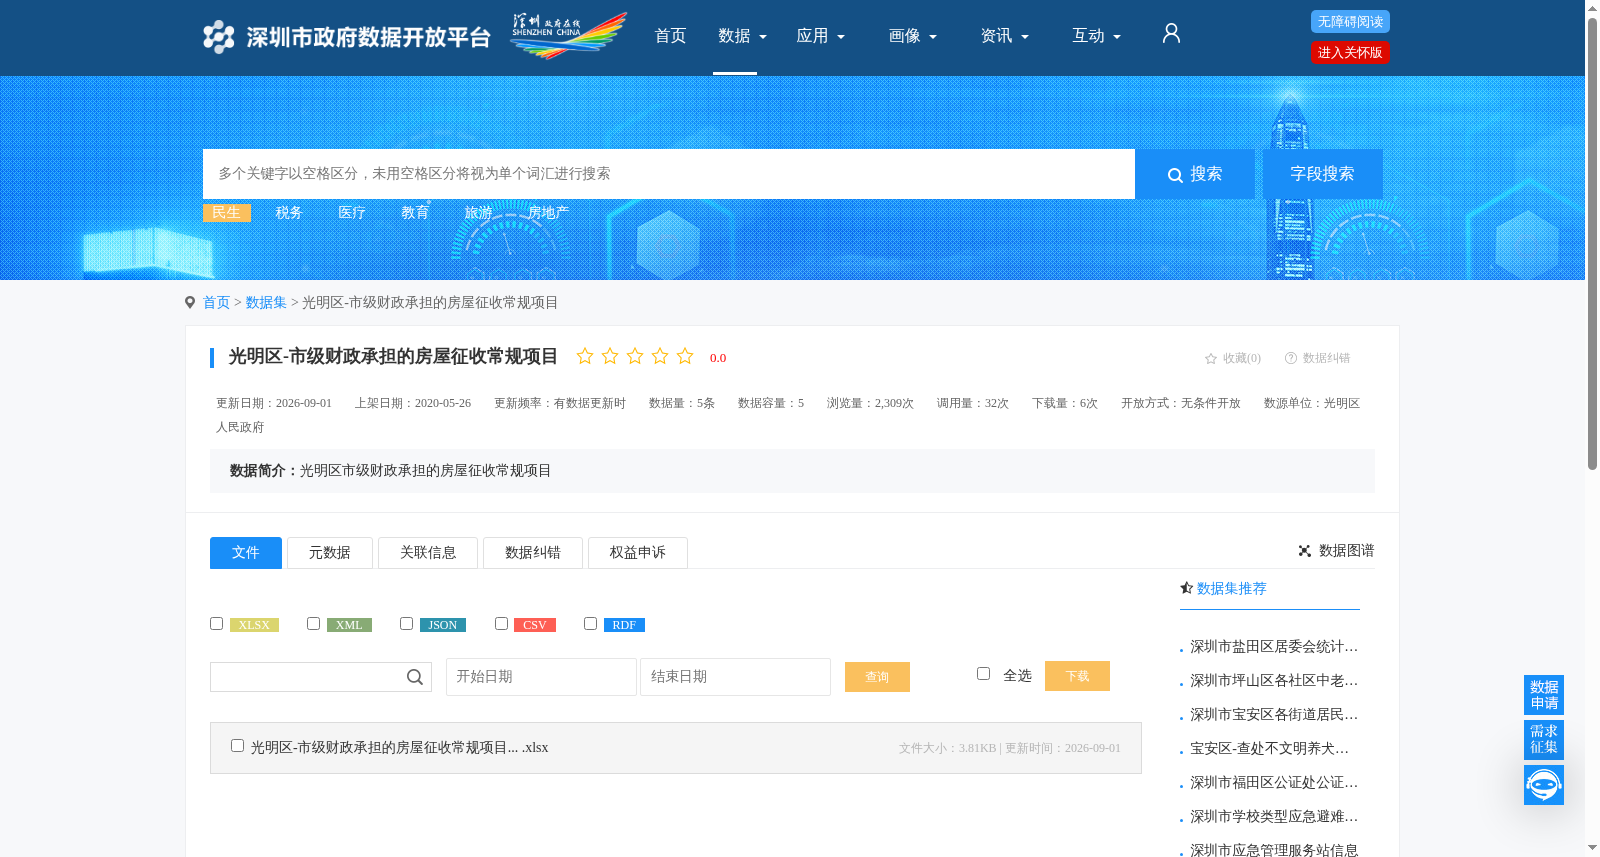Tick the JSON format checkbox
The width and height of the screenshot is (1600, 857).
coord(406,623)
